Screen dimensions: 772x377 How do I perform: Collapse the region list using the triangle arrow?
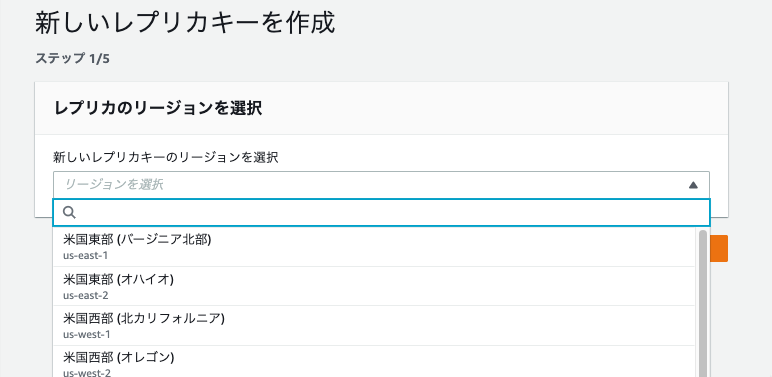point(693,185)
